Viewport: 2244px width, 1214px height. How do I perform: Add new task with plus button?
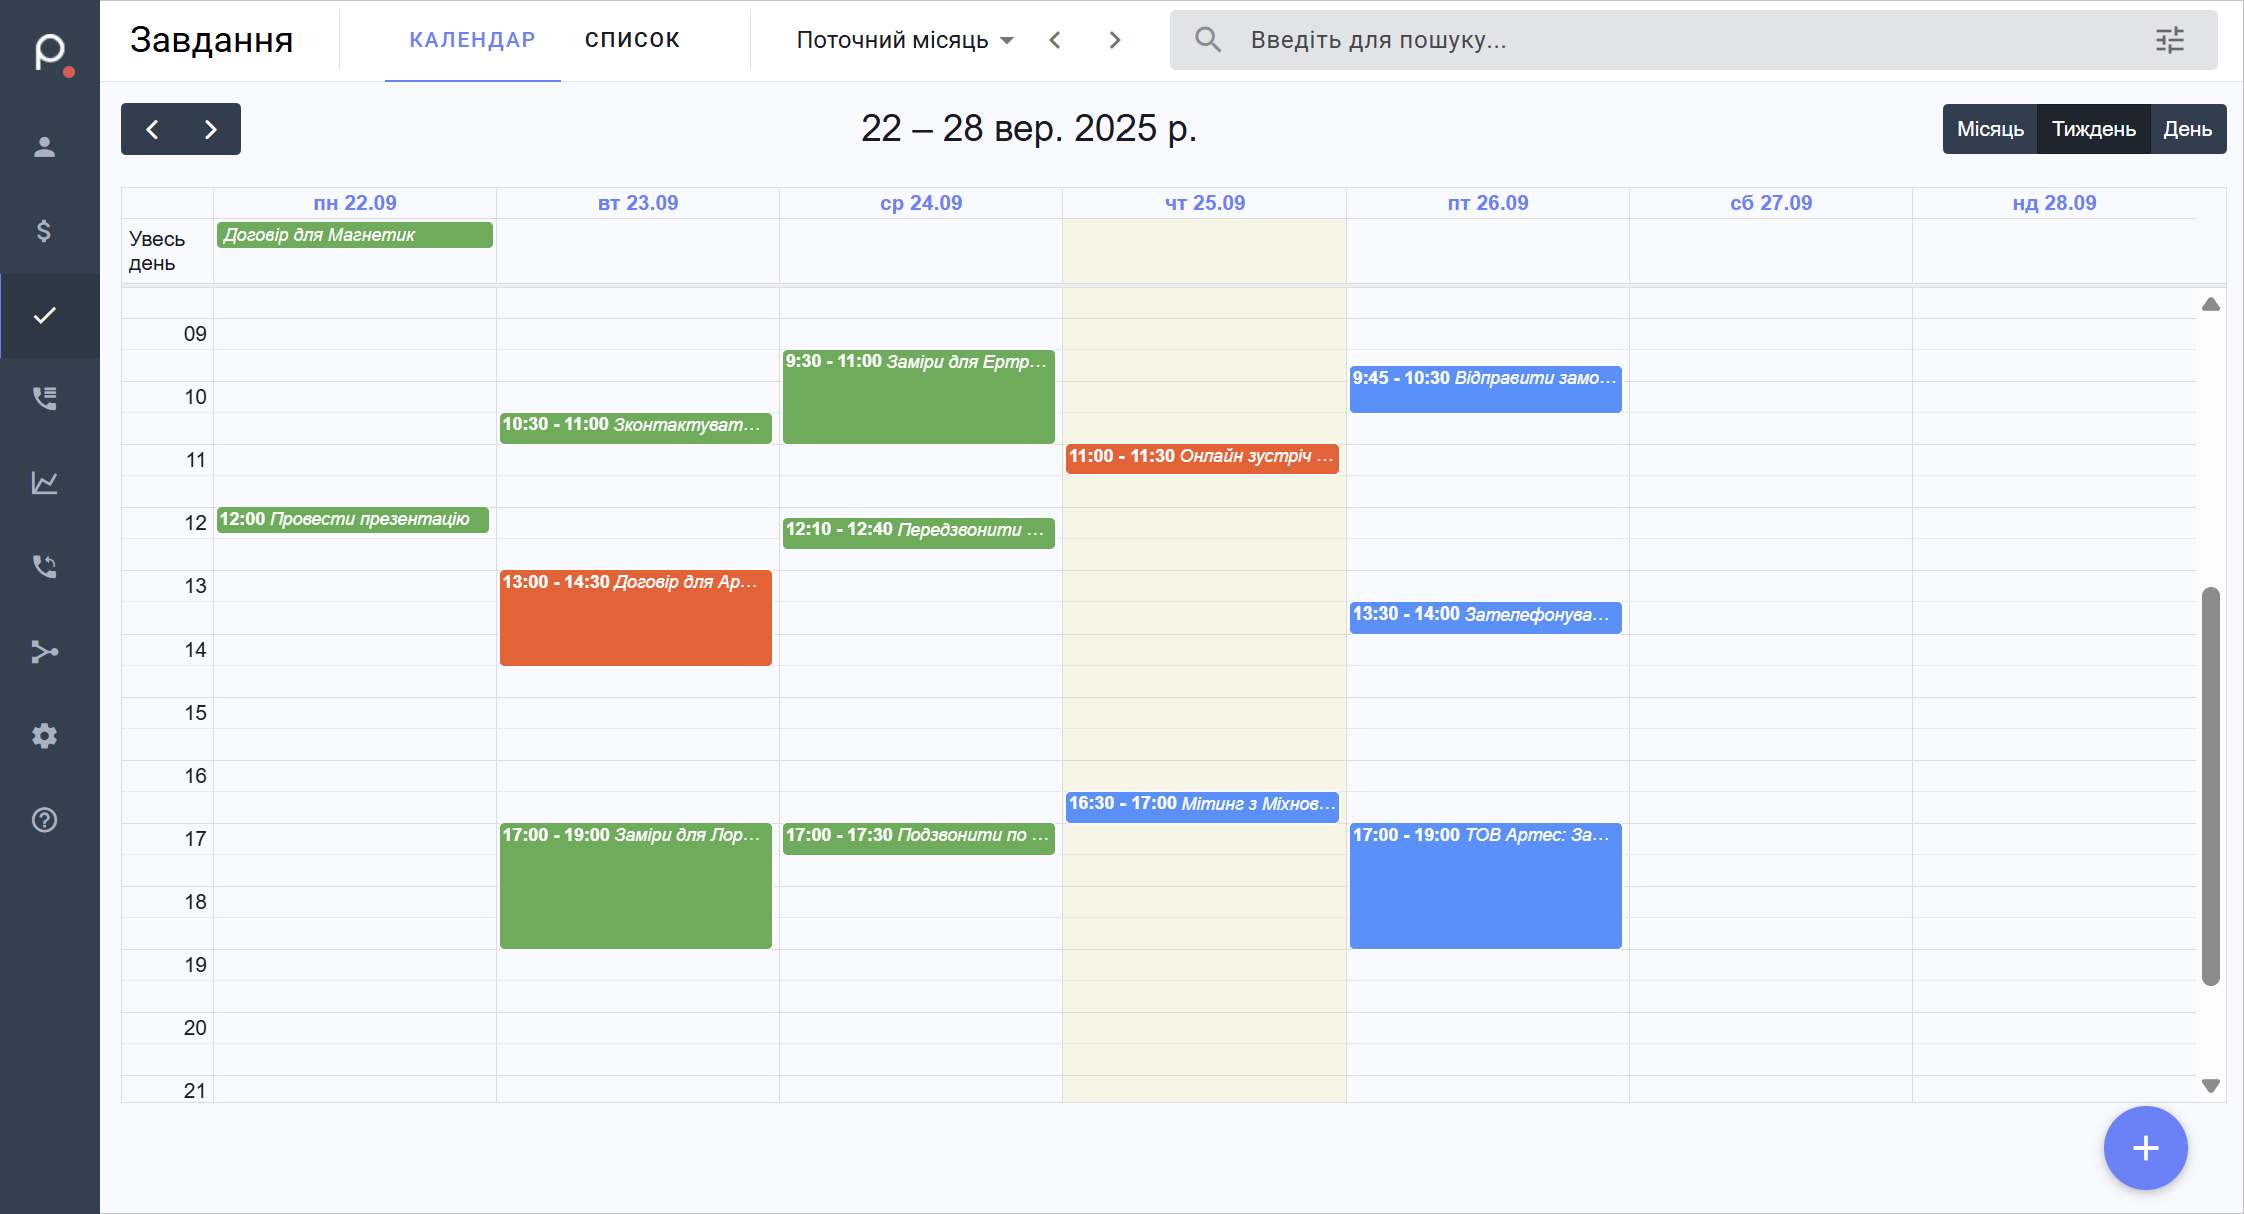(2145, 1148)
